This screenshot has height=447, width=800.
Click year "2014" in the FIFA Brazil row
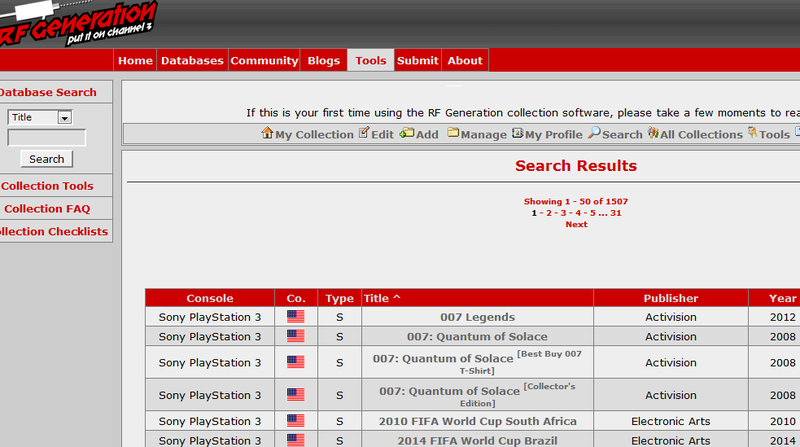point(783,440)
